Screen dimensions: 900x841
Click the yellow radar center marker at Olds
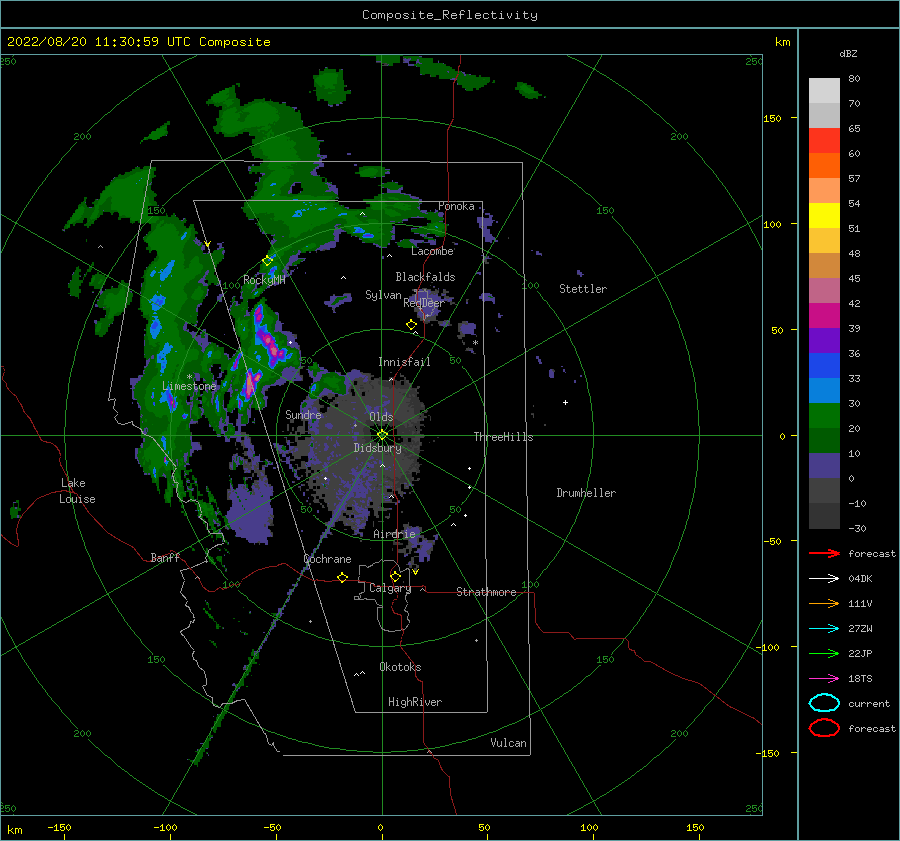(x=382, y=435)
